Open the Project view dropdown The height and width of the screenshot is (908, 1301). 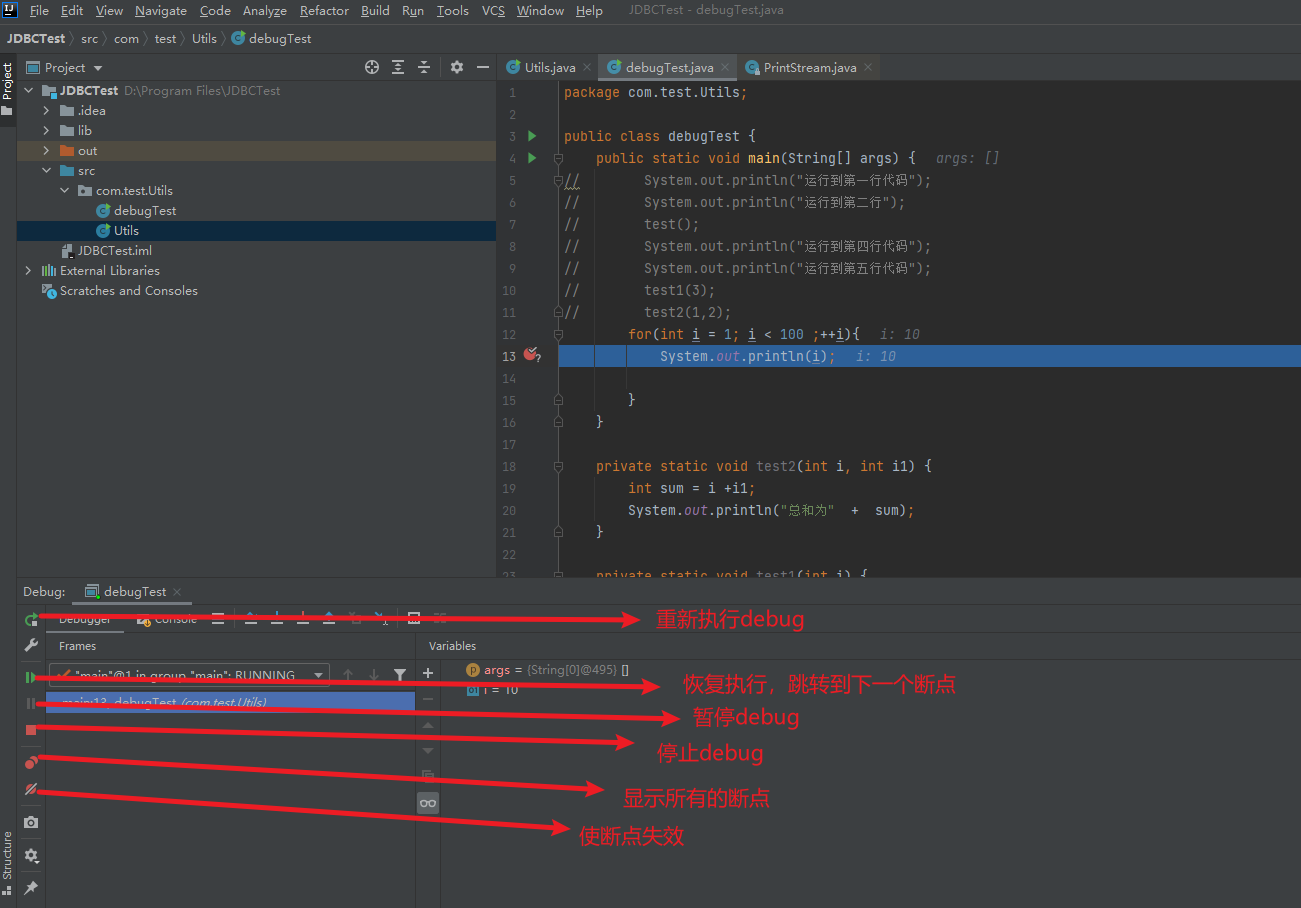pyautogui.click(x=64, y=67)
